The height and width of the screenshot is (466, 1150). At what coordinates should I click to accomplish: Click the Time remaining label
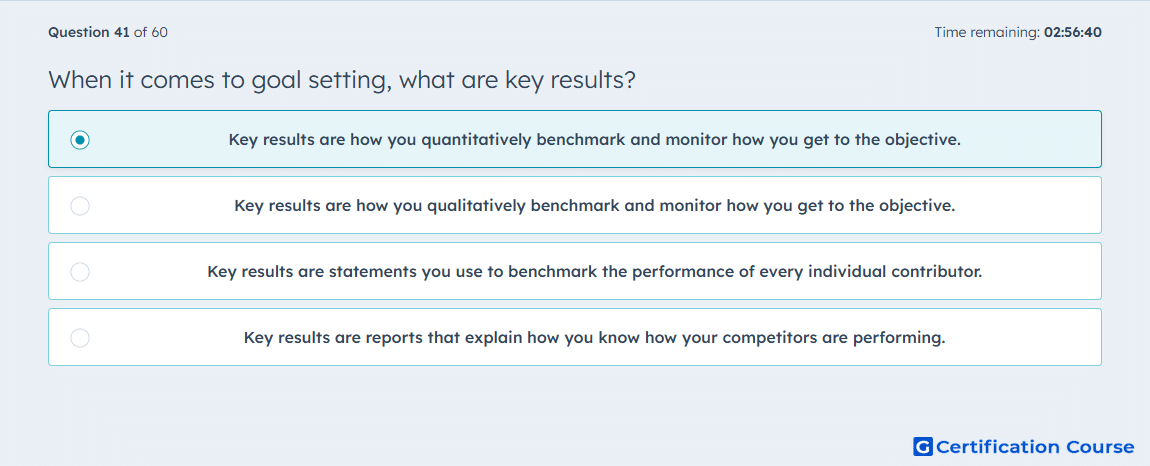[987, 32]
